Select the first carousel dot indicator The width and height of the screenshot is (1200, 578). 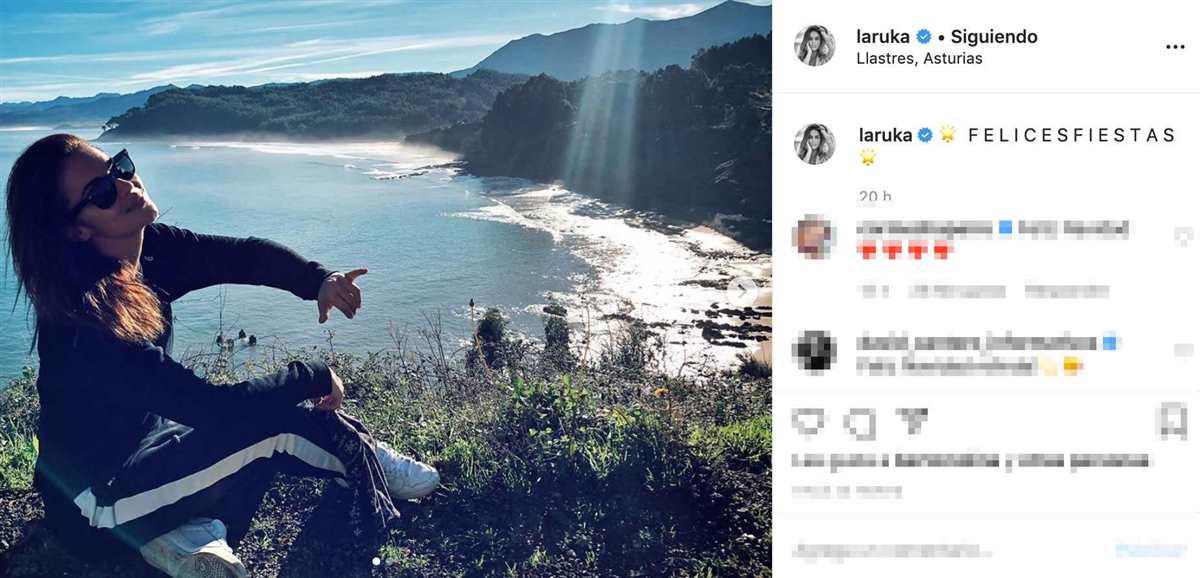pyautogui.click(x=376, y=561)
